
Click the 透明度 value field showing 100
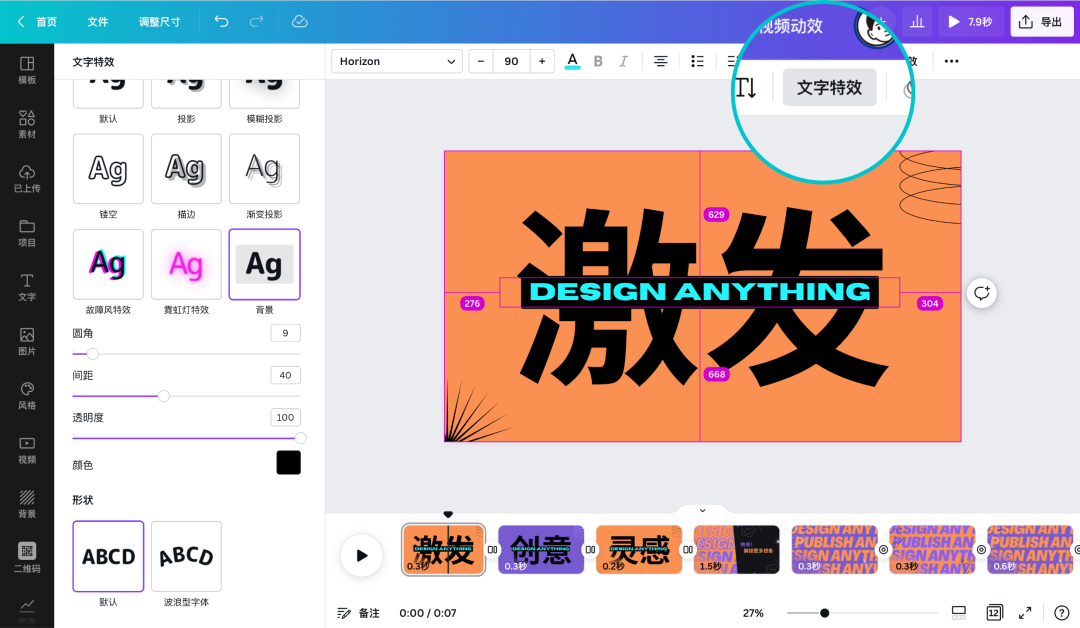coord(285,417)
